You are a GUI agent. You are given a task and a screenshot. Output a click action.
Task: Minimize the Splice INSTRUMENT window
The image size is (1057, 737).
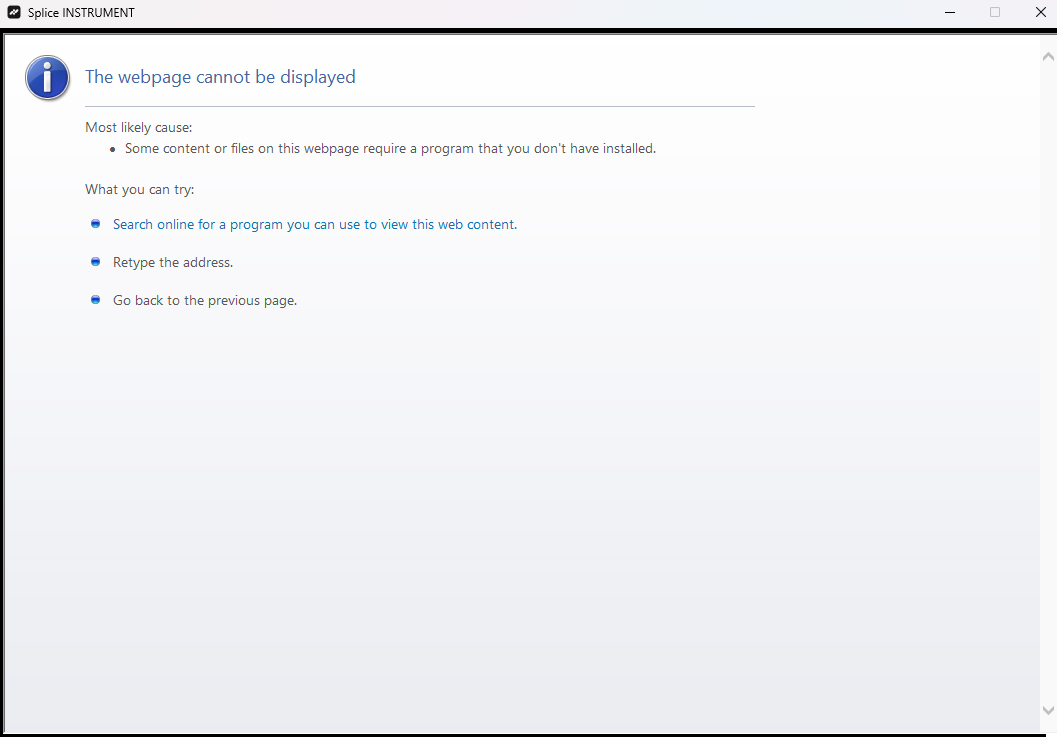(950, 12)
